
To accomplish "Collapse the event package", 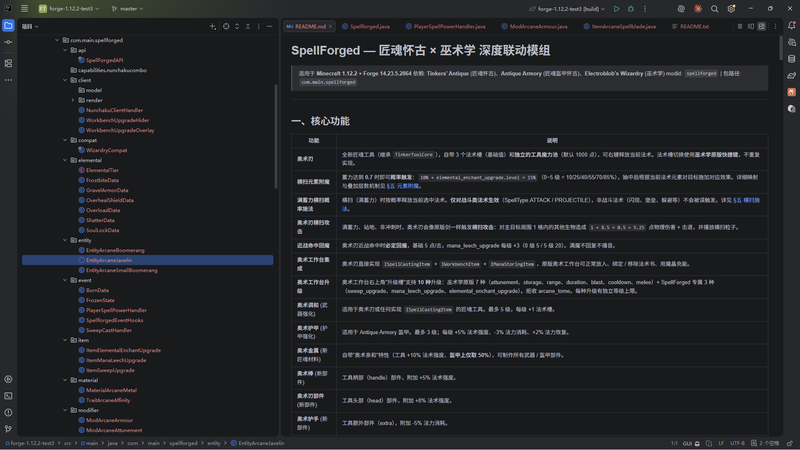I will 65,280.
